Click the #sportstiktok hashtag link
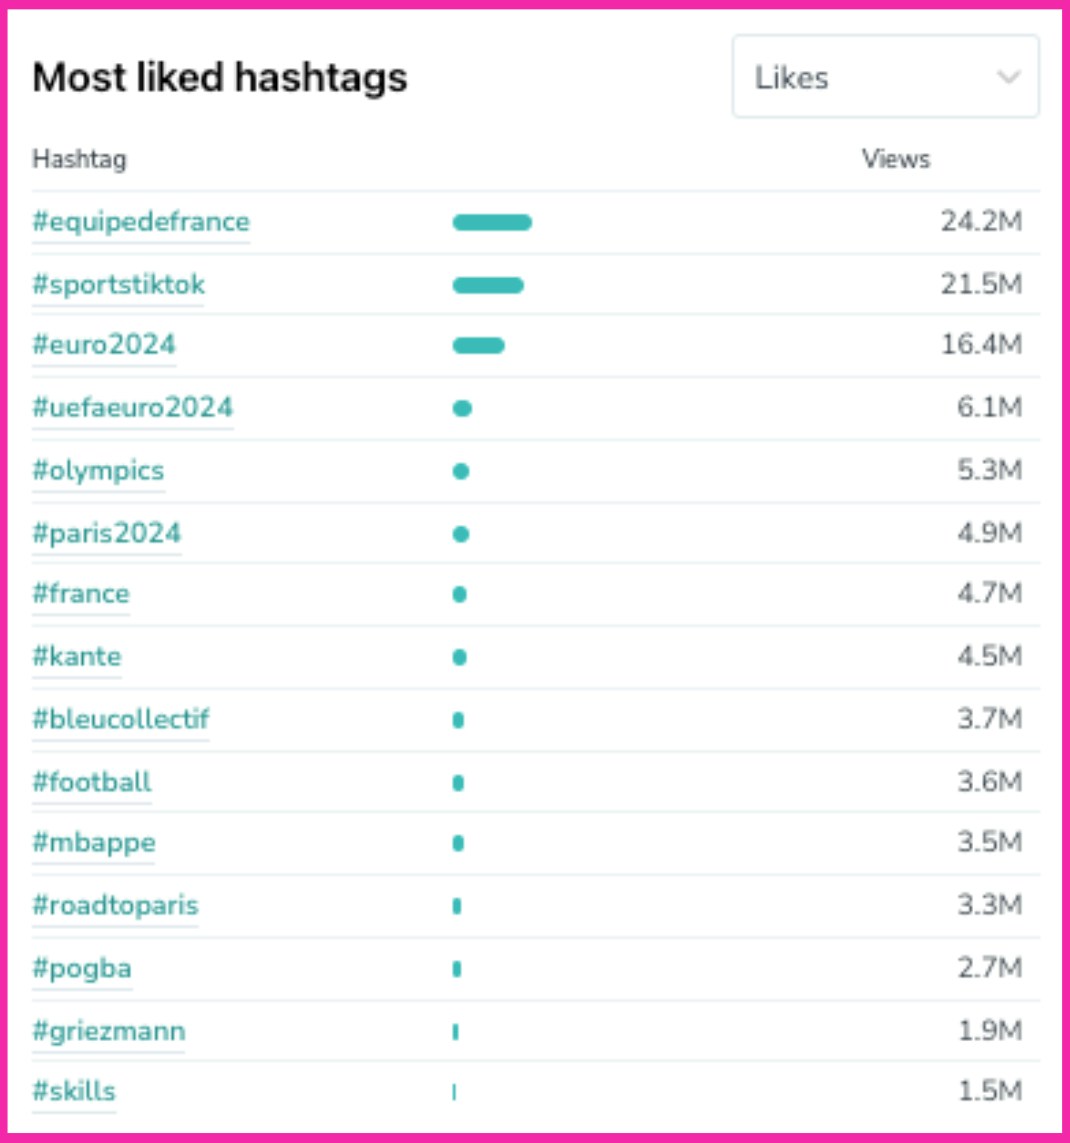This screenshot has width=1070, height=1143. click(118, 285)
